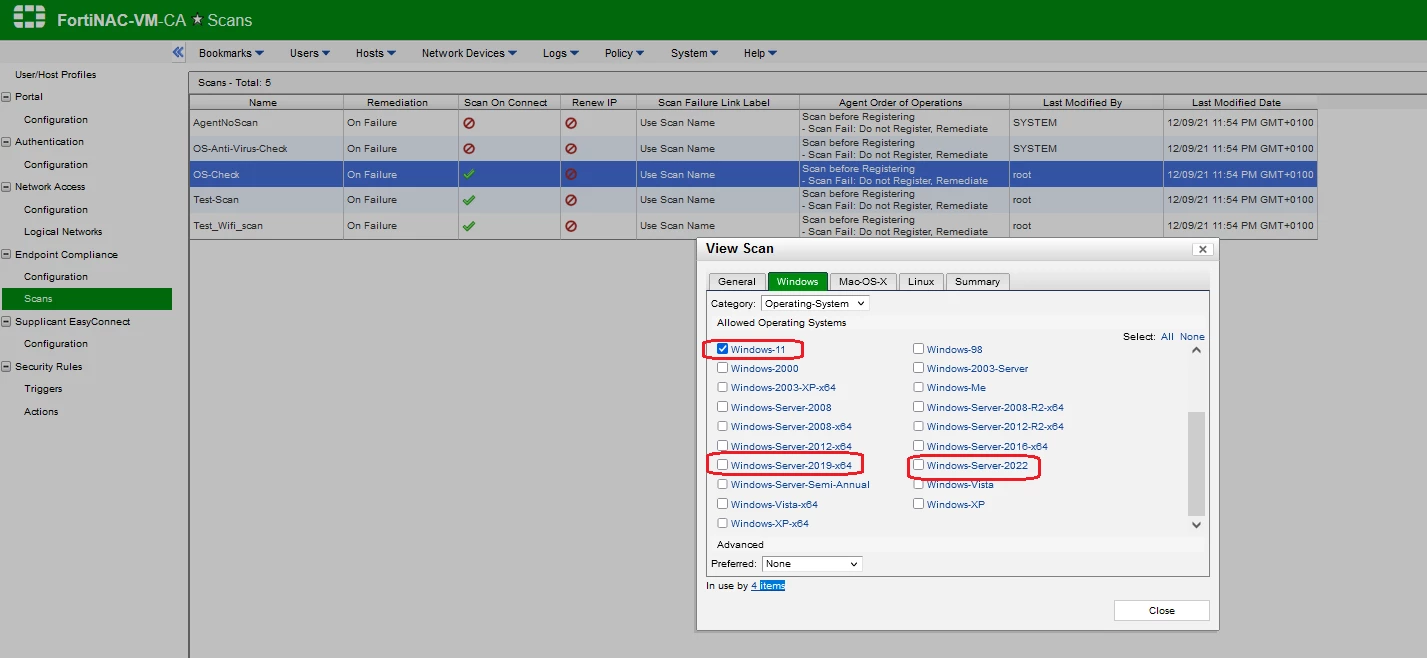
Task: Click the Close button in View Scan
Action: tap(1161, 610)
